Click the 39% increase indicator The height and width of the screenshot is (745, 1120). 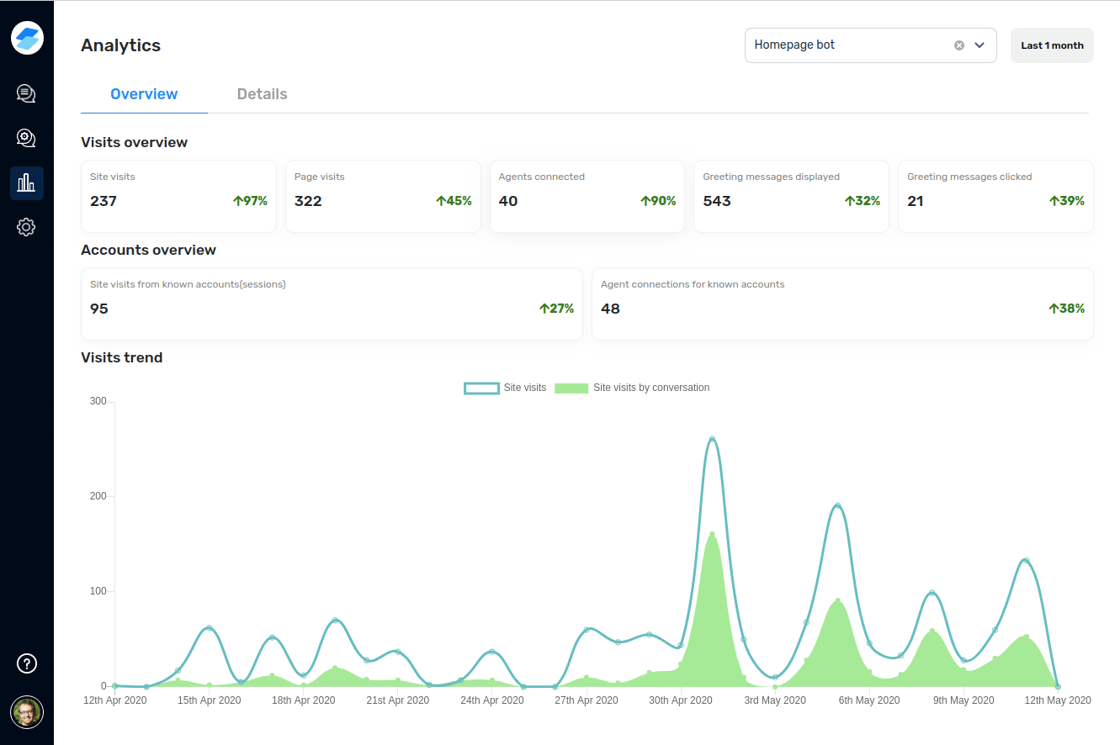pyautogui.click(x=1066, y=201)
